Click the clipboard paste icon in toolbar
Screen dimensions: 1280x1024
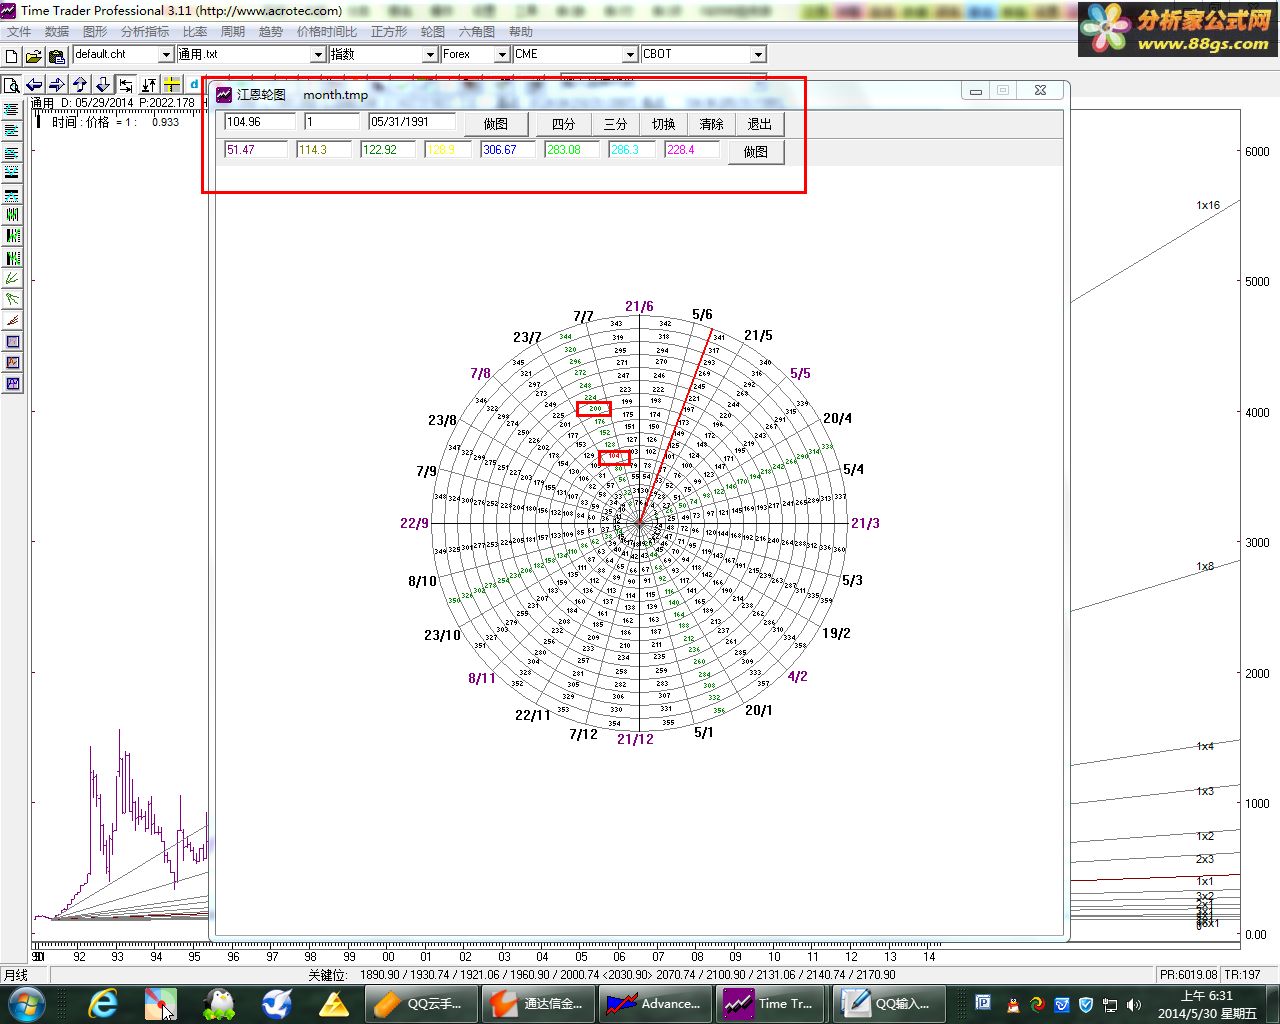tap(56, 56)
